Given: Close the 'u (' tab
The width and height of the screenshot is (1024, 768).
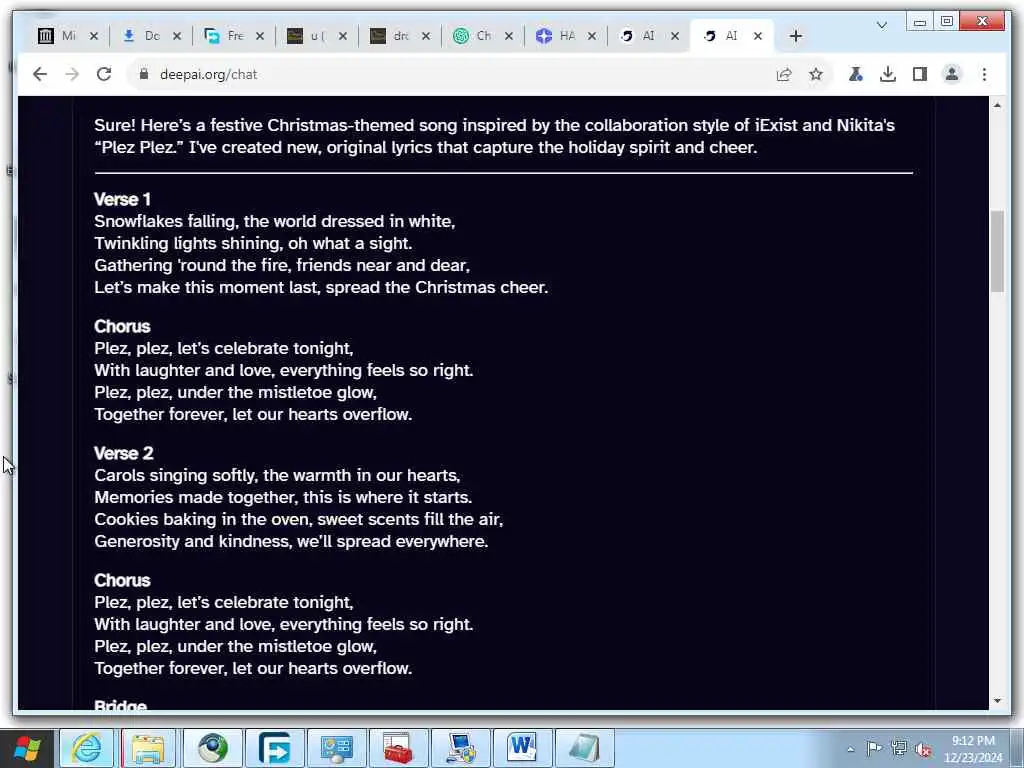Looking at the screenshot, I should click(343, 36).
